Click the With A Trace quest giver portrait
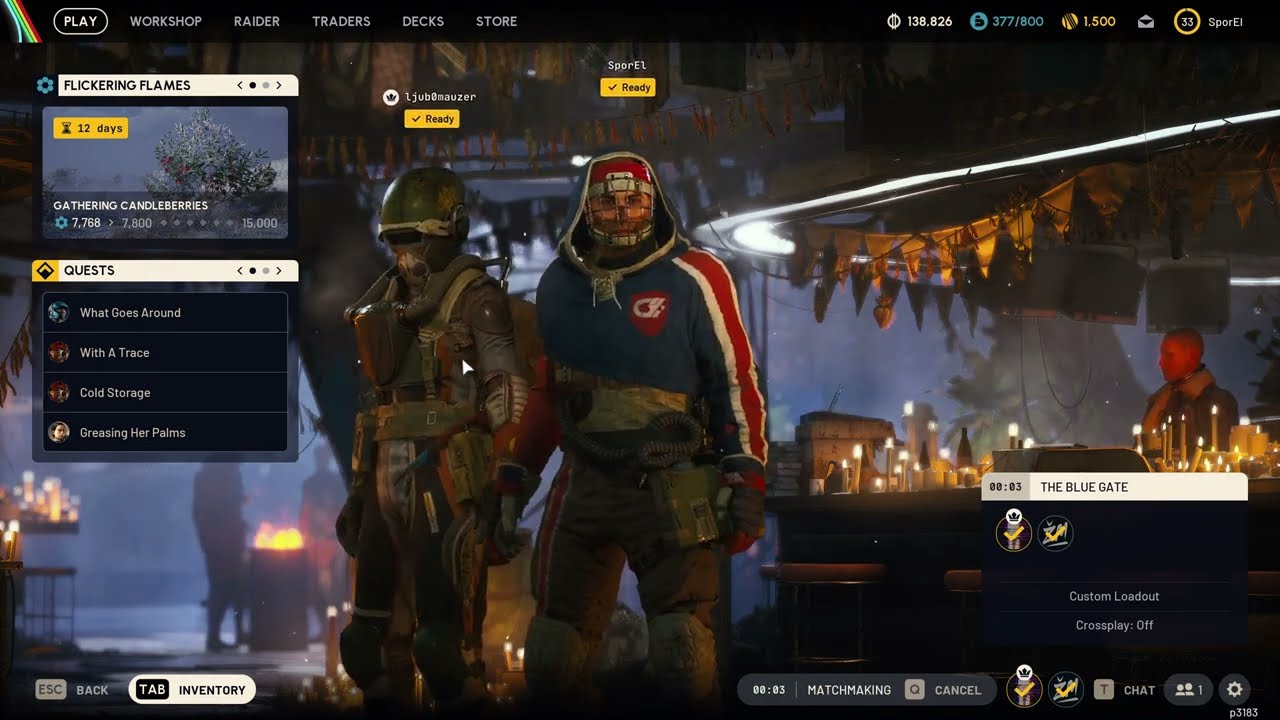This screenshot has width=1280, height=720. tap(59, 352)
